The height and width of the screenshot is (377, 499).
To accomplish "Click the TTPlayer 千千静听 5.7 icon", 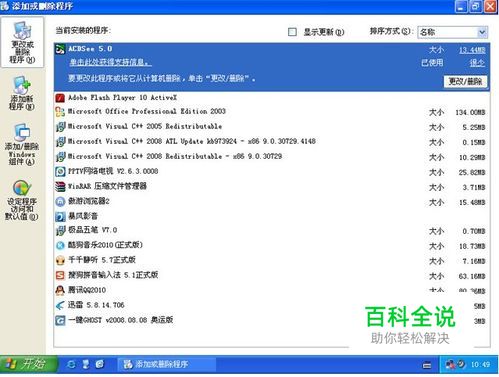I will pos(60,260).
